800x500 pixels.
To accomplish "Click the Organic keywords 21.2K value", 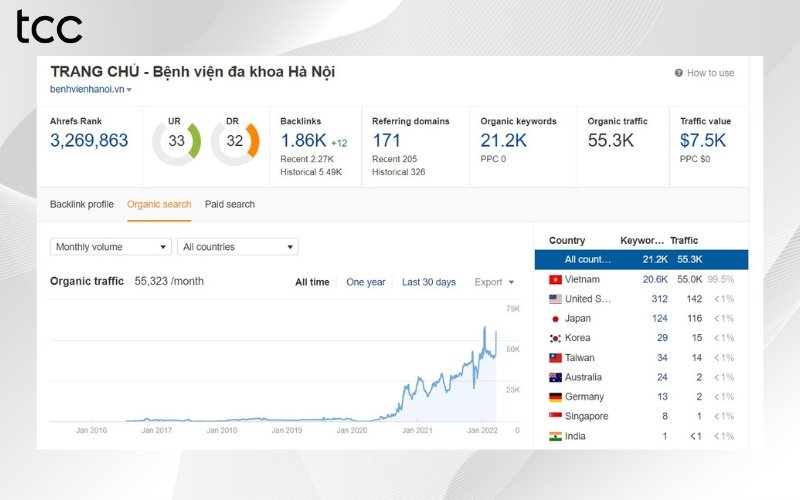I will pyautogui.click(x=504, y=140).
